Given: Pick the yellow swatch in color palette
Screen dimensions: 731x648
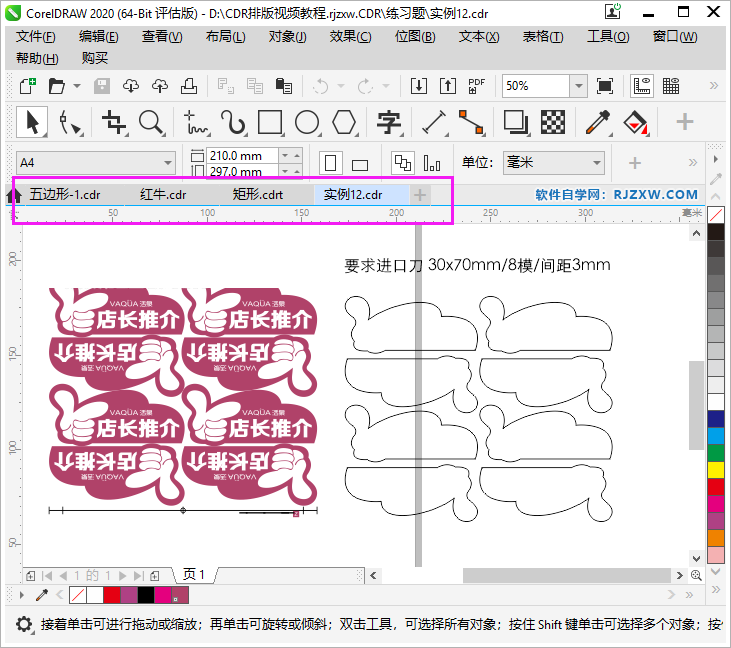Looking at the screenshot, I should (x=716, y=469).
